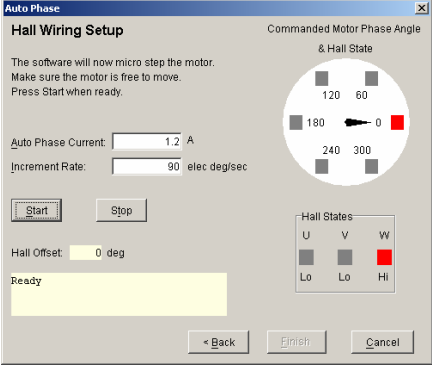432x365 pixels.
Task: Click the 'Lo' label under U
Action: pos(306,277)
